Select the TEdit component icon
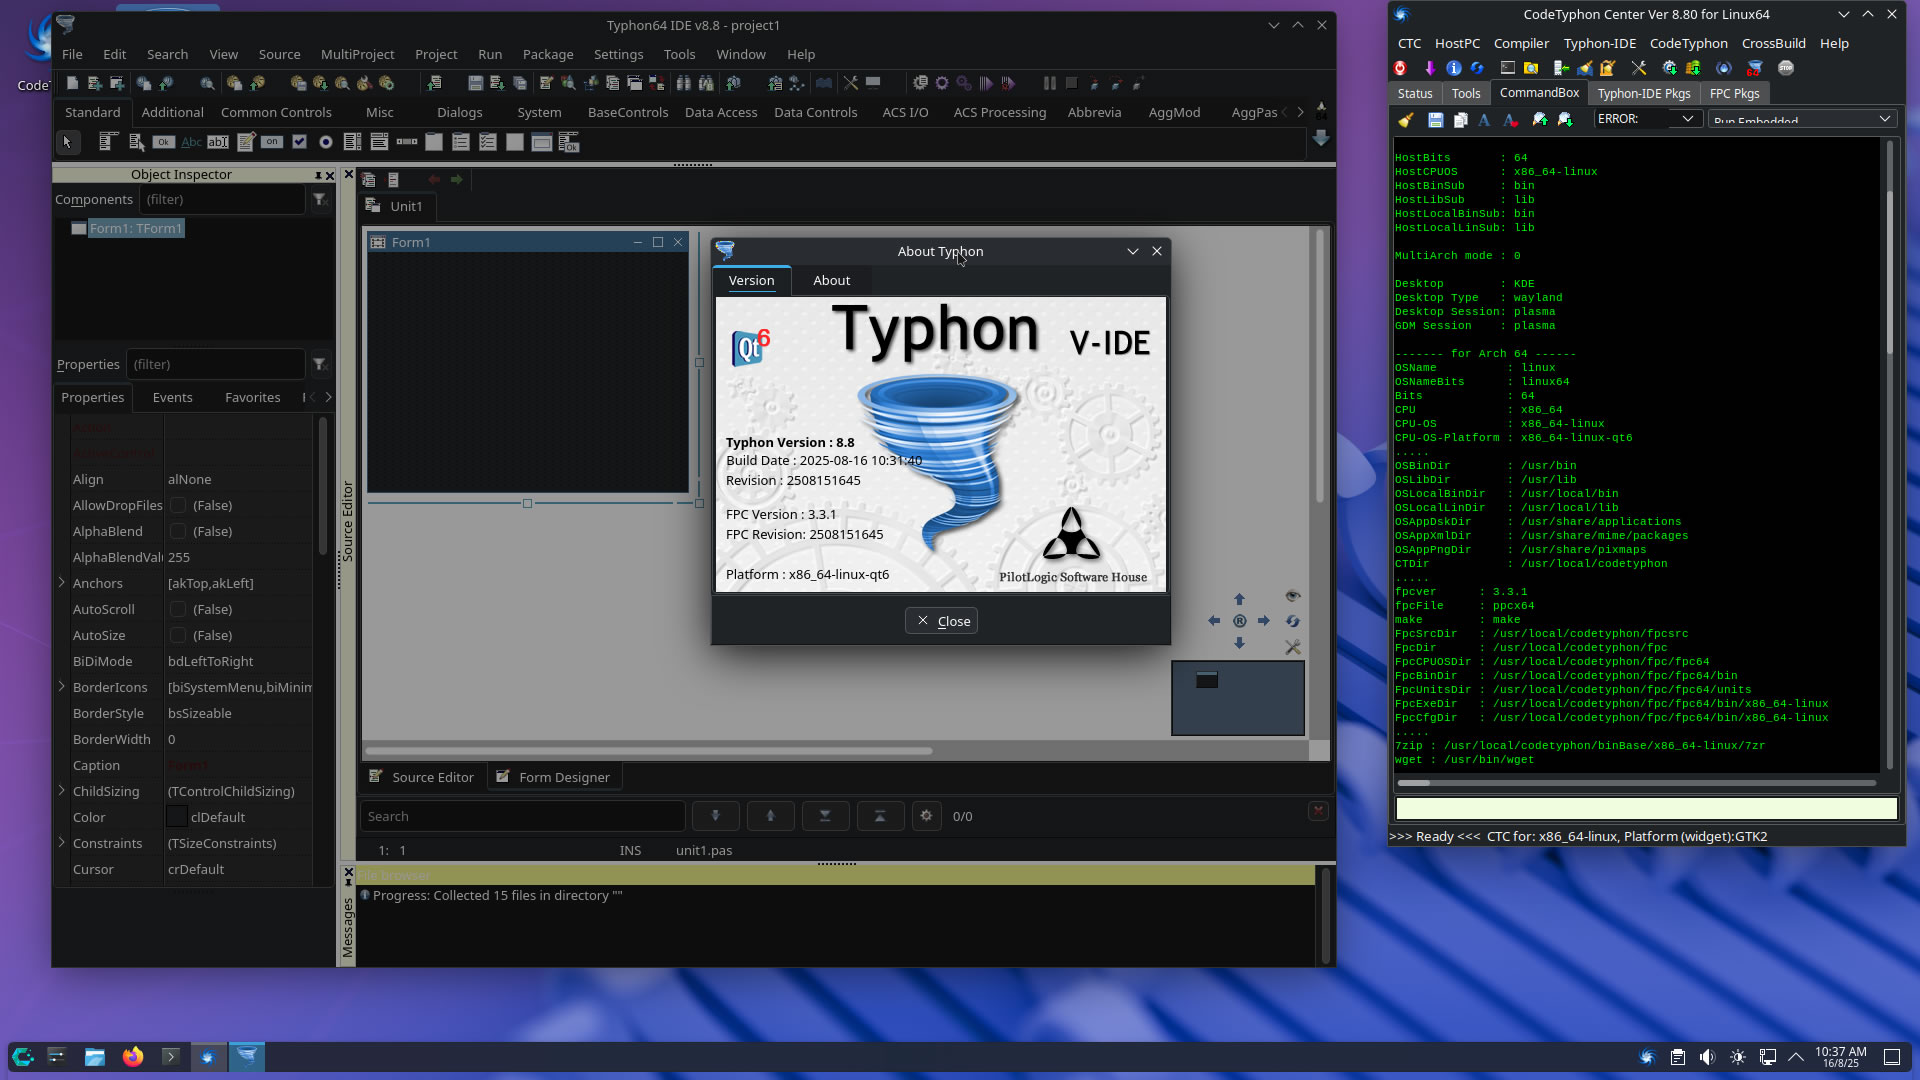This screenshot has height=1080, width=1920. [x=218, y=142]
